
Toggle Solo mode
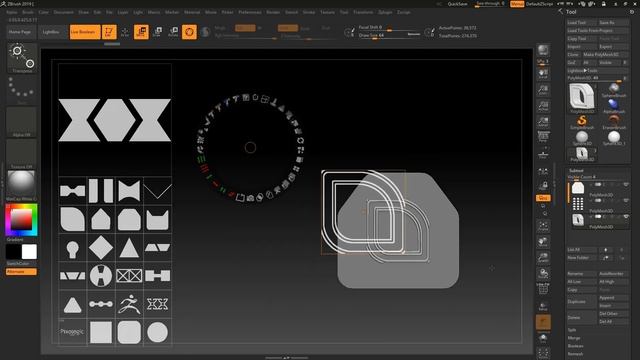[x=543, y=338]
